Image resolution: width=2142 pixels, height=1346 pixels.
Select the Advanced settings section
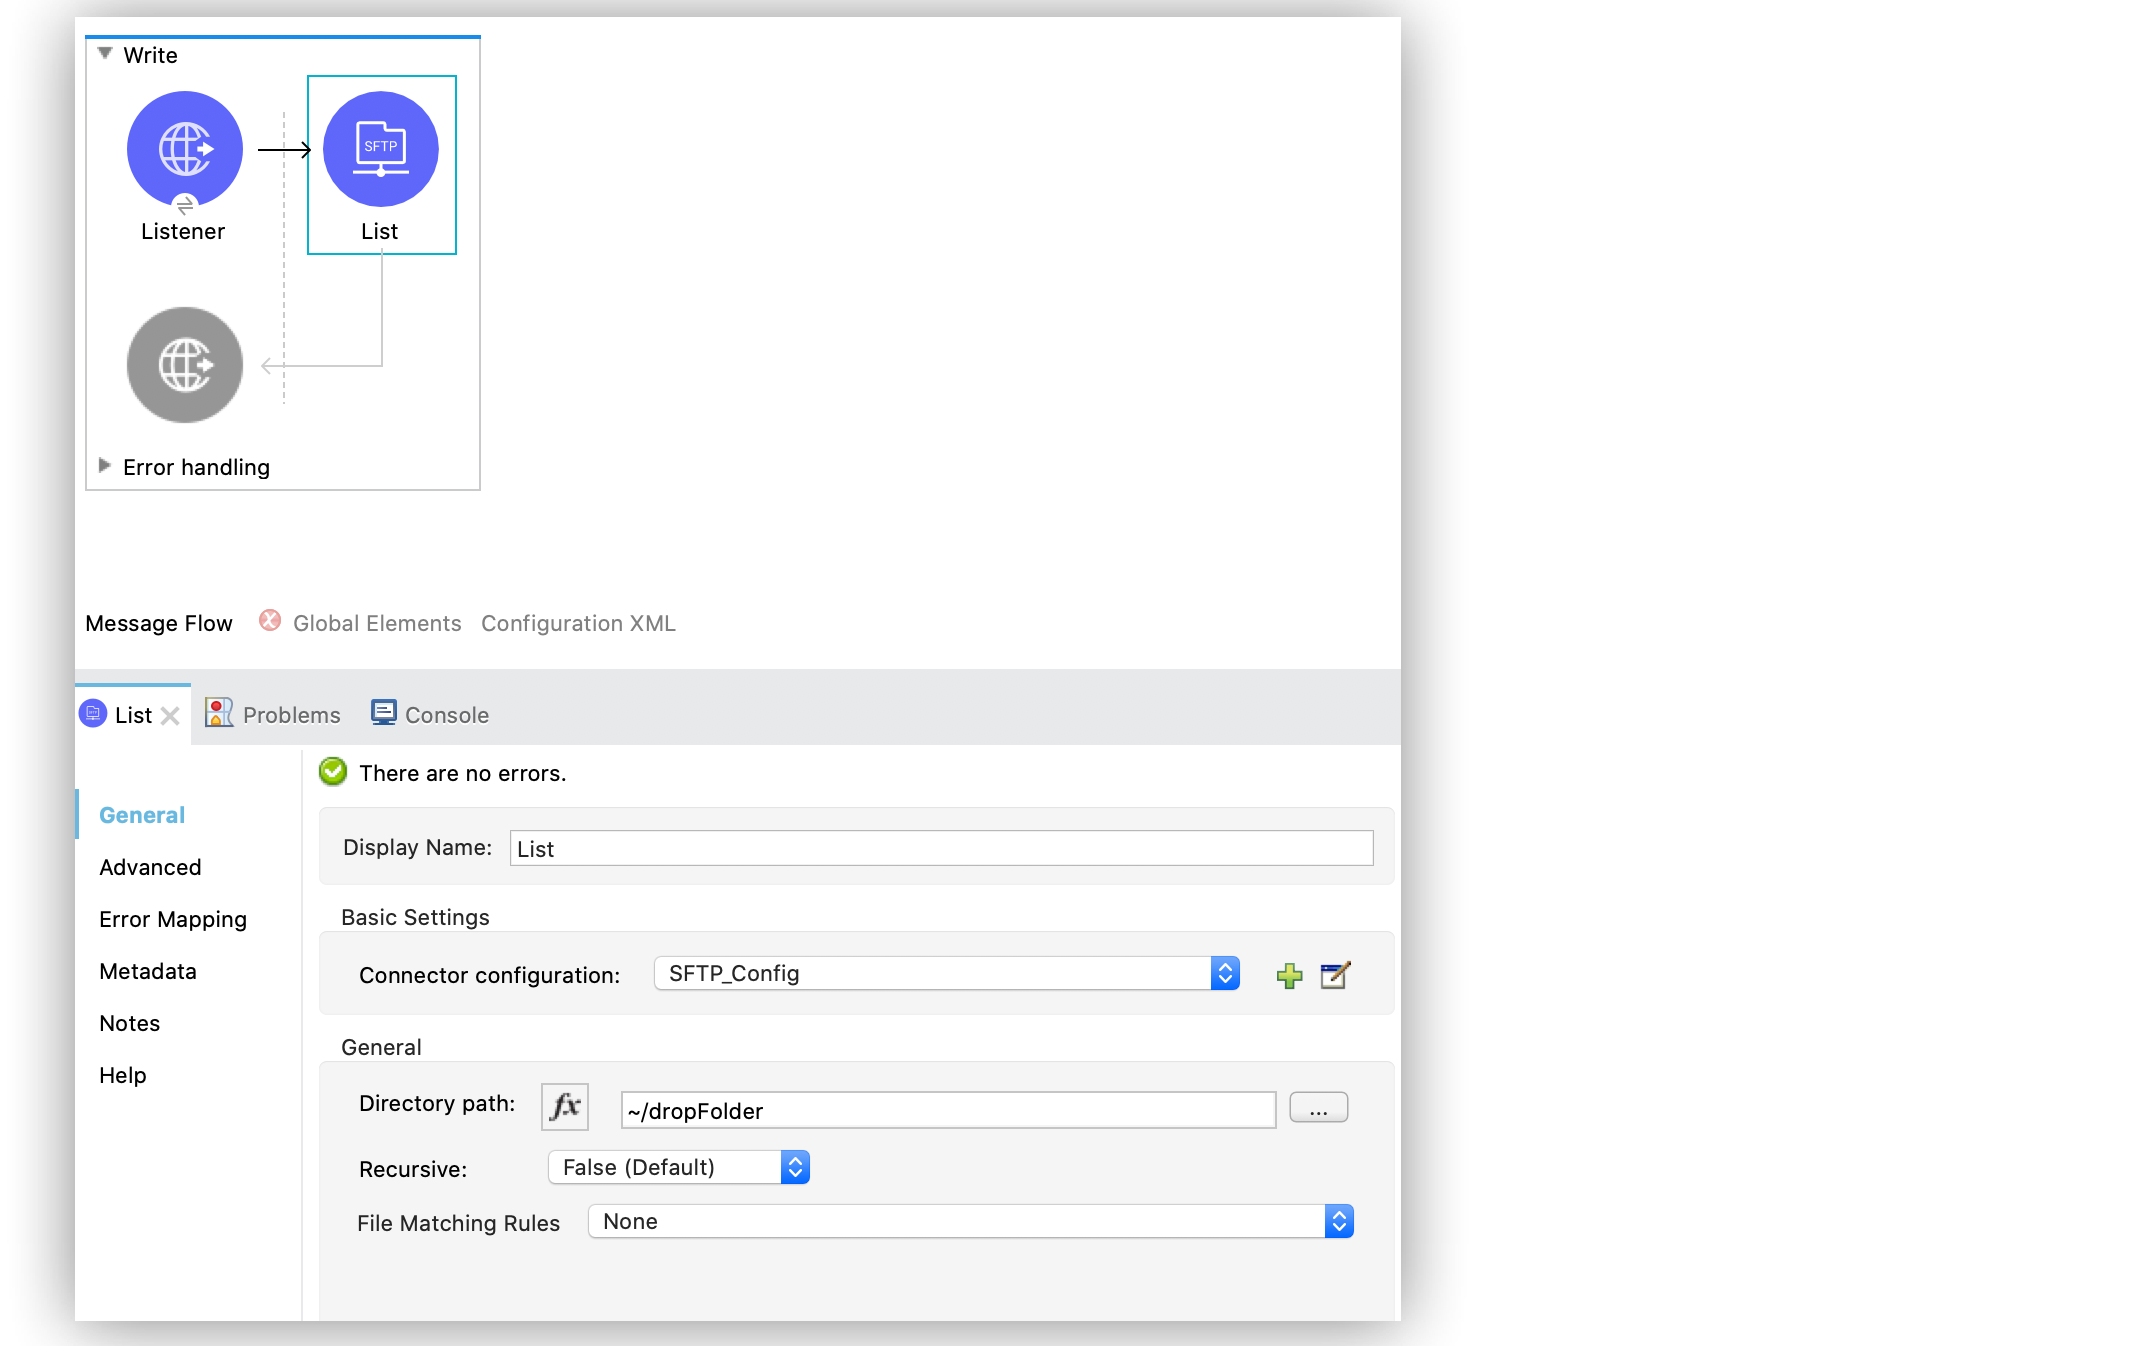pyautogui.click(x=149, y=867)
